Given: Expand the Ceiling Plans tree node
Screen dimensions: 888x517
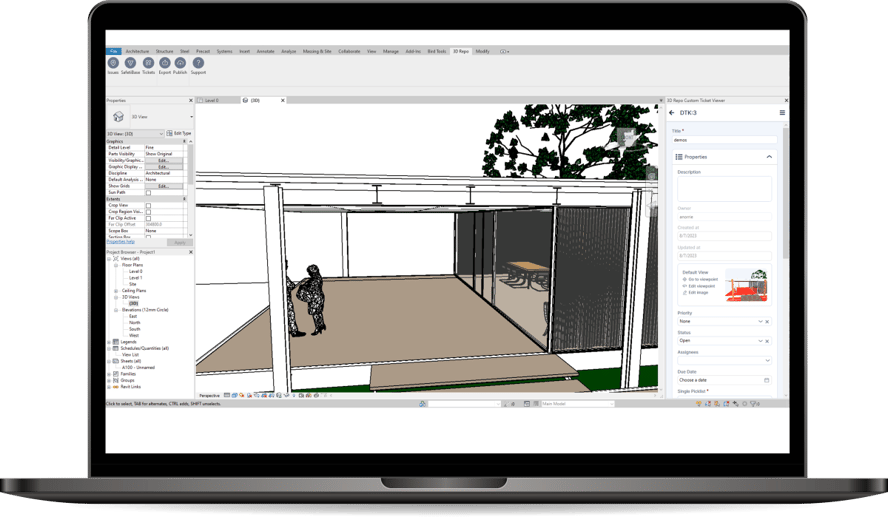Looking at the screenshot, I should click(116, 290).
